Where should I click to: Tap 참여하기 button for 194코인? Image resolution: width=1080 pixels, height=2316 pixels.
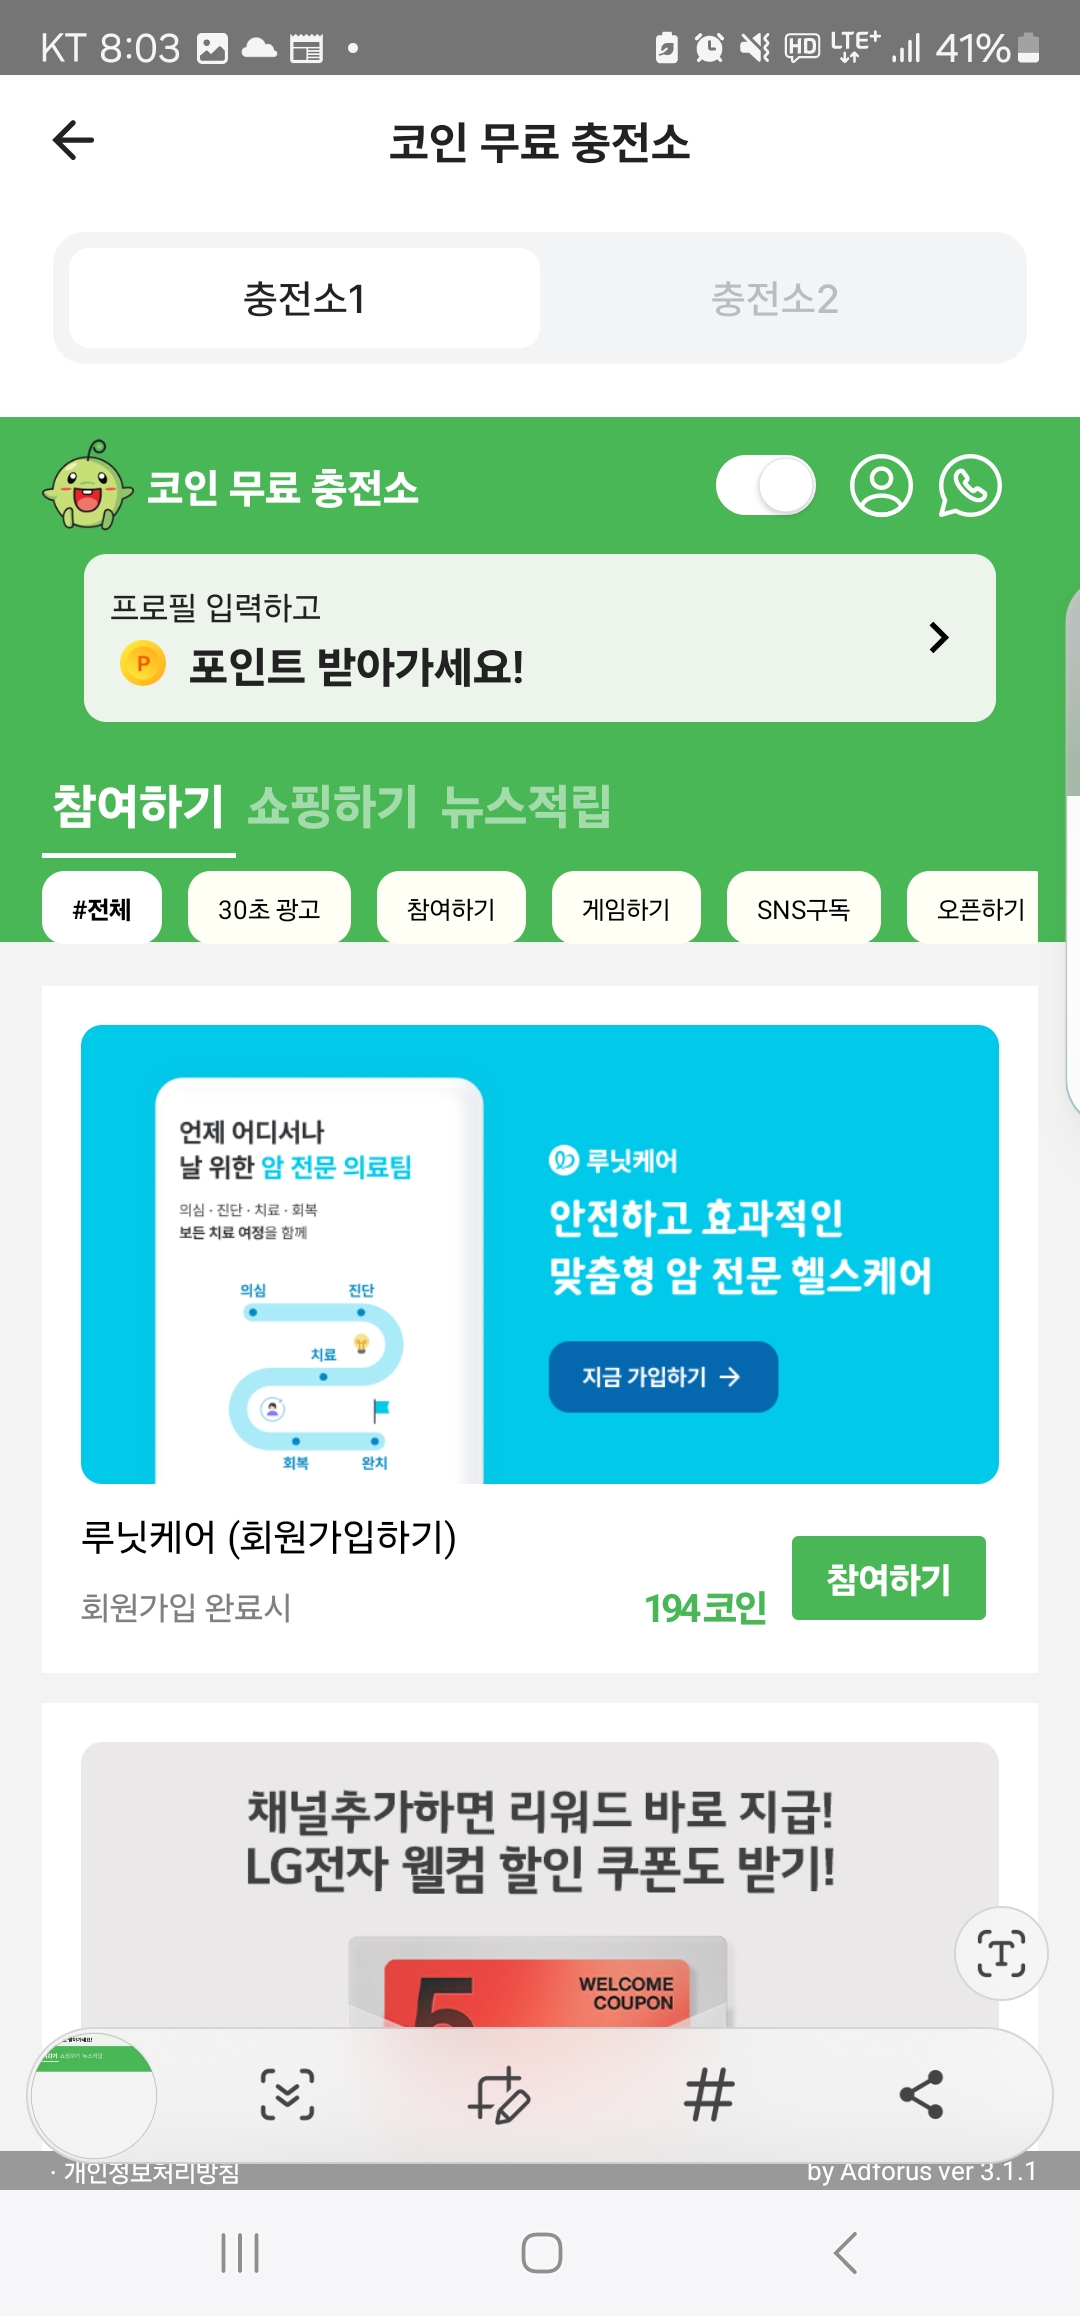[x=888, y=1578]
